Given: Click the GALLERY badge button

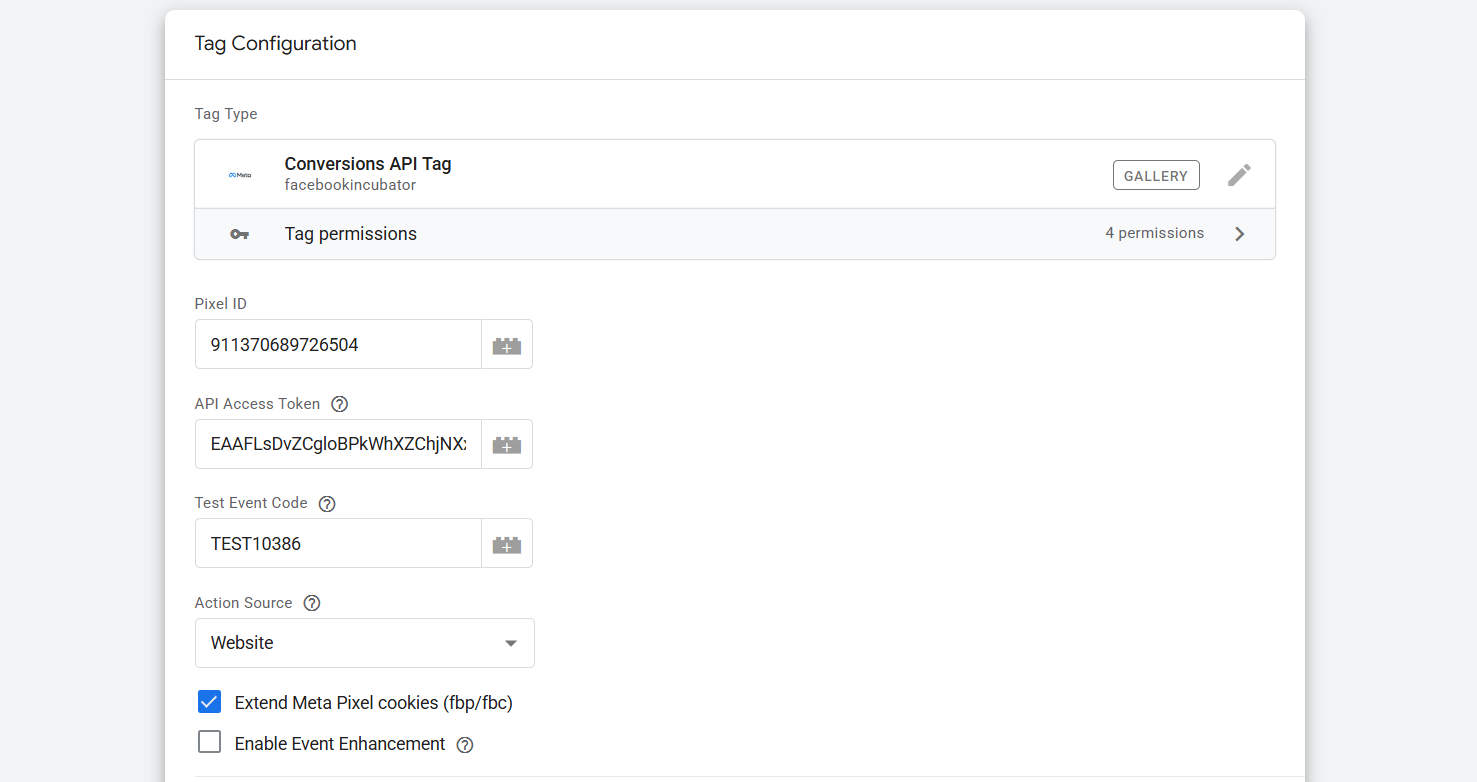Looking at the screenshot, I should pos(1156,175).
